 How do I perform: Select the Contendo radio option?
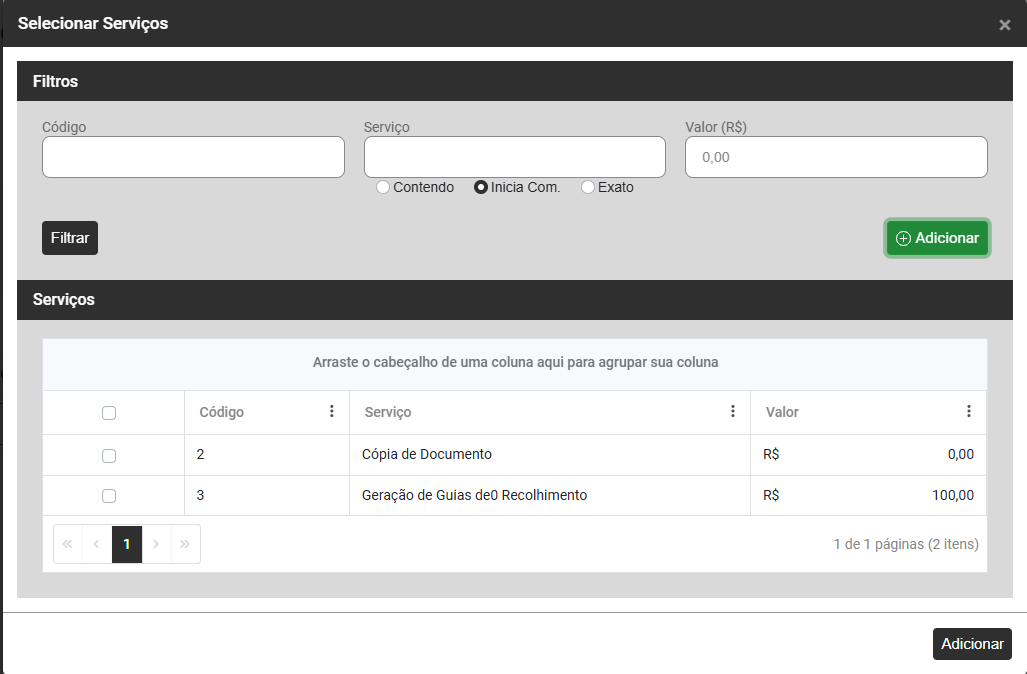383,187
